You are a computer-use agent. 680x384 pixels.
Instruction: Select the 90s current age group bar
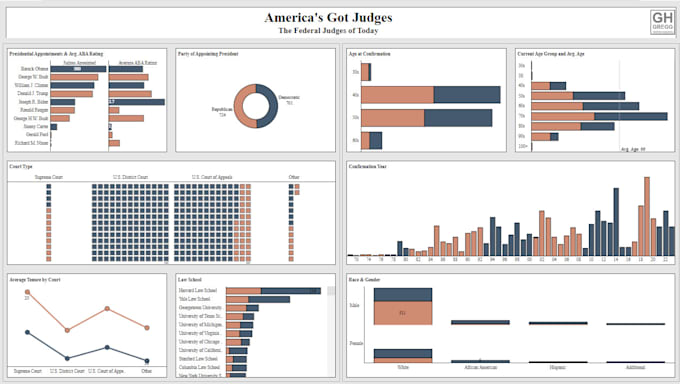click(x=545, y=137)
